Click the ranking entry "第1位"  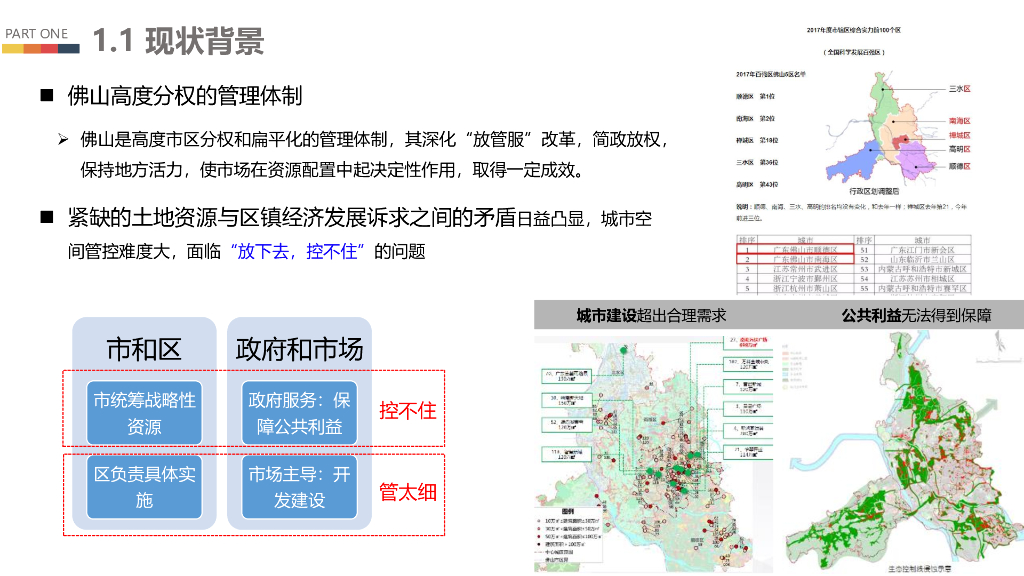pos(767,97)
